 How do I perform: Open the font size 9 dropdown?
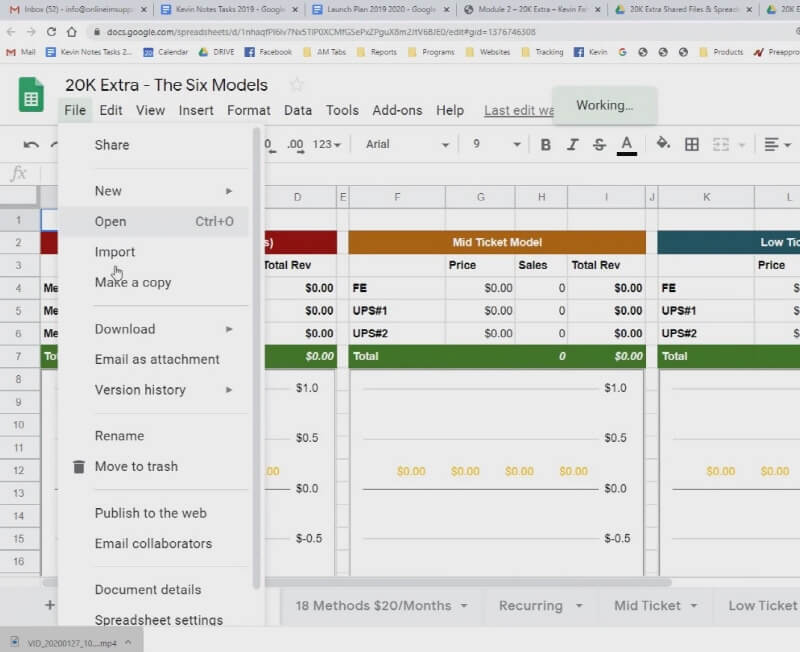(495, 145)
